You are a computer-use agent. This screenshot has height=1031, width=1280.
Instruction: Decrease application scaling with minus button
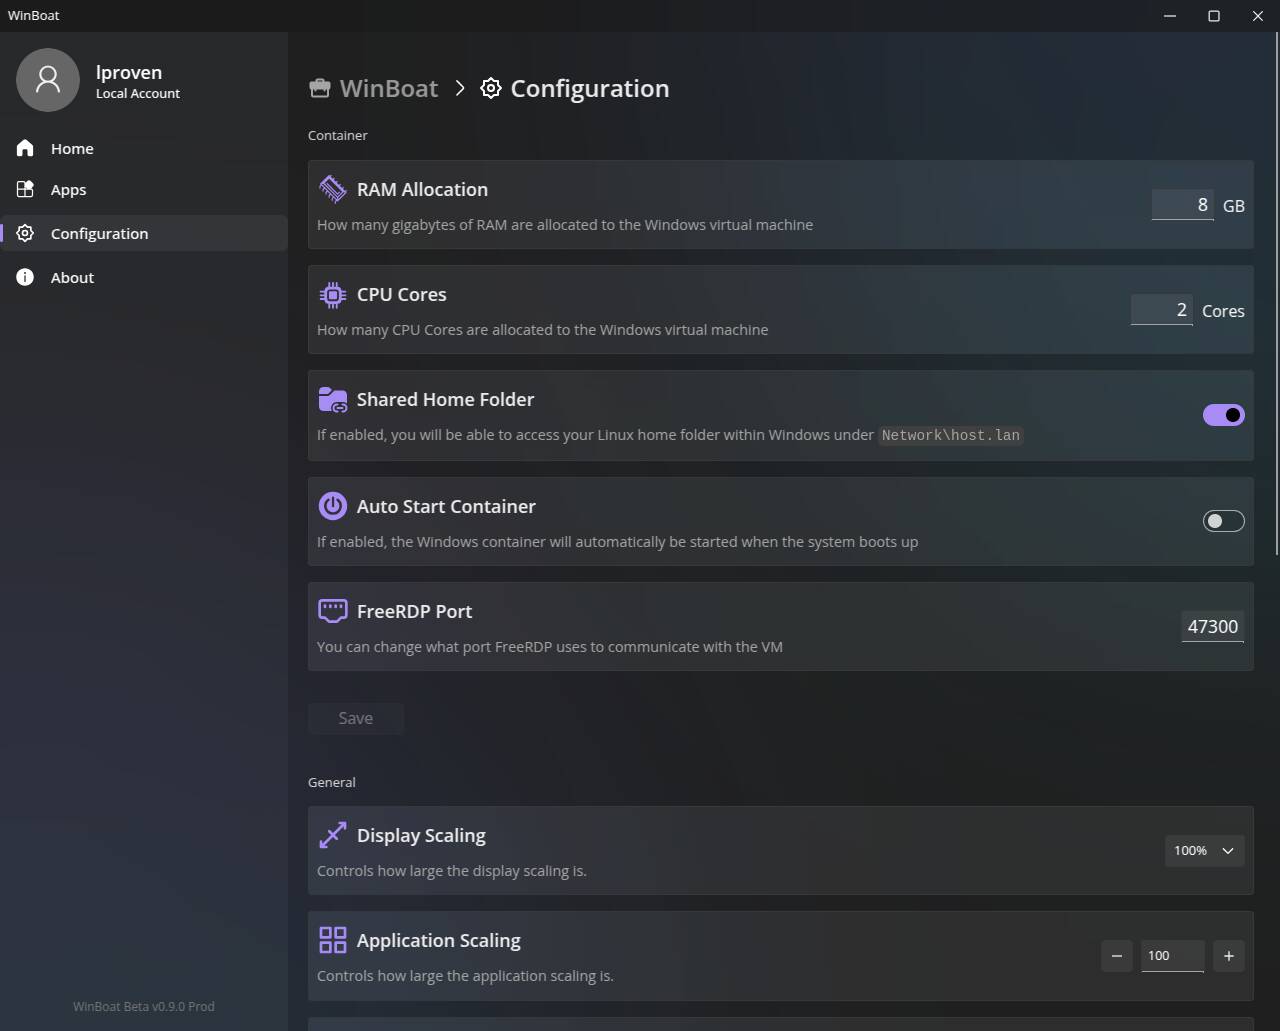tap(1117, 956)
